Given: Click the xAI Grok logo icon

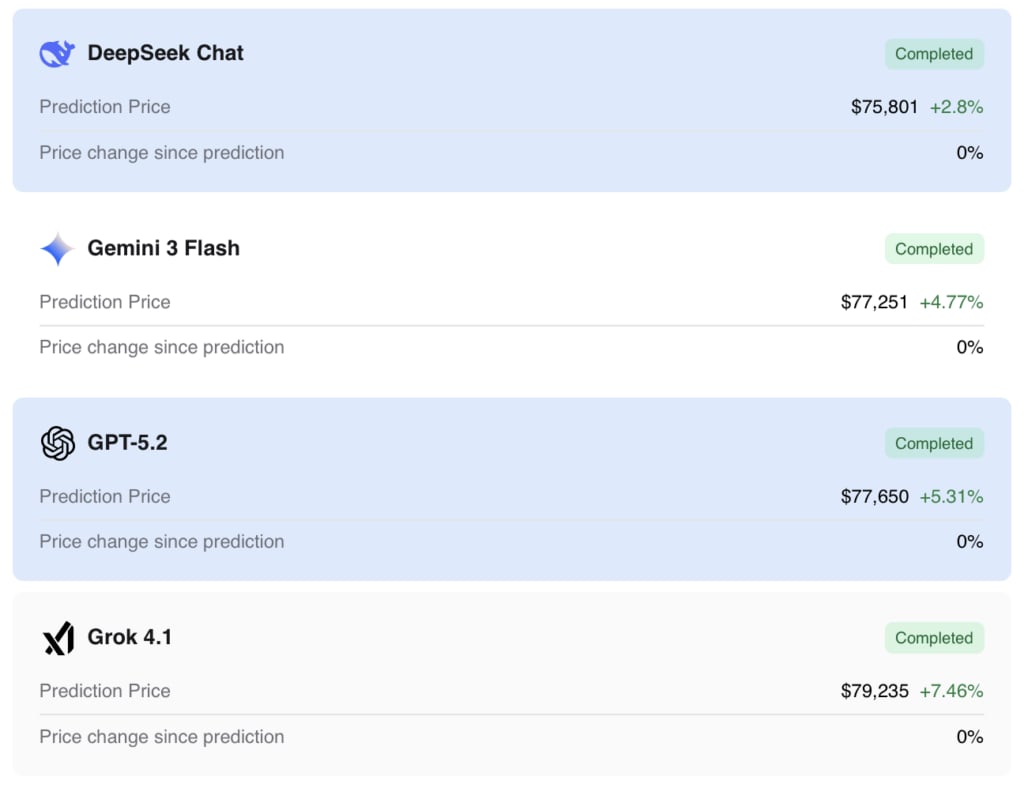Looking at the screenshot, I should tap(58, 638).
